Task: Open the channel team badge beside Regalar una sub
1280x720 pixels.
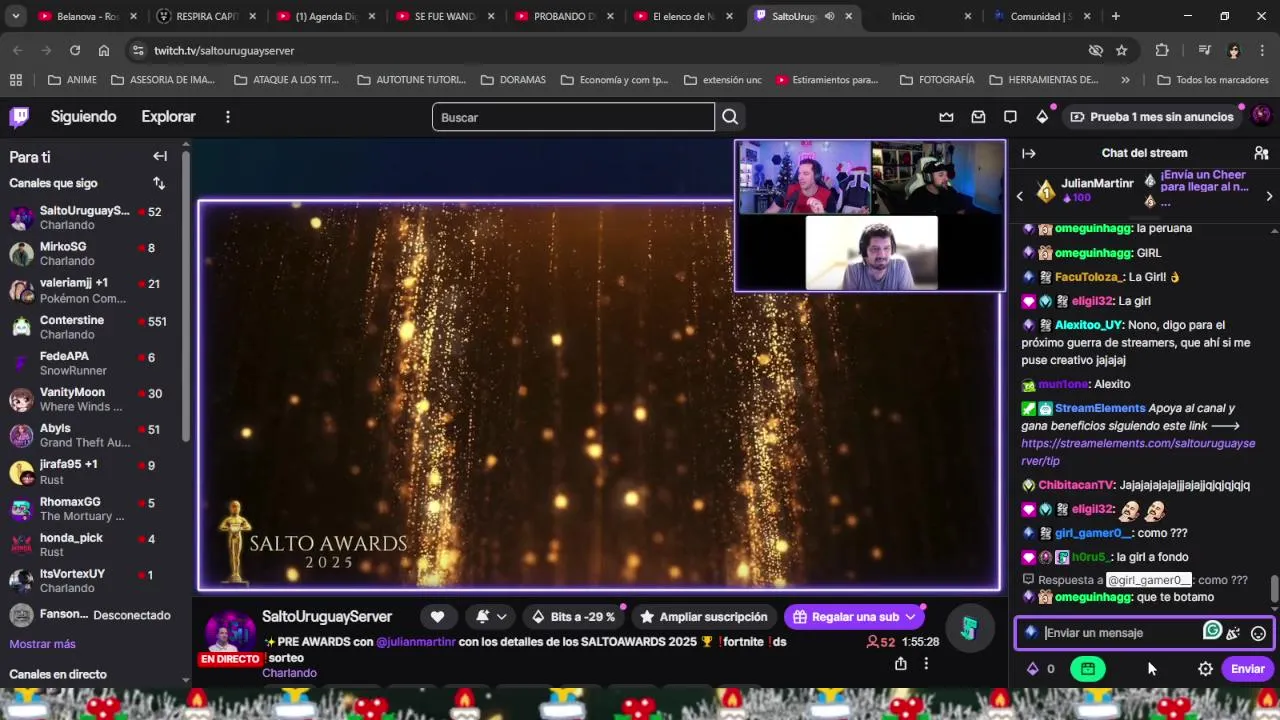Action: point(969,627)
